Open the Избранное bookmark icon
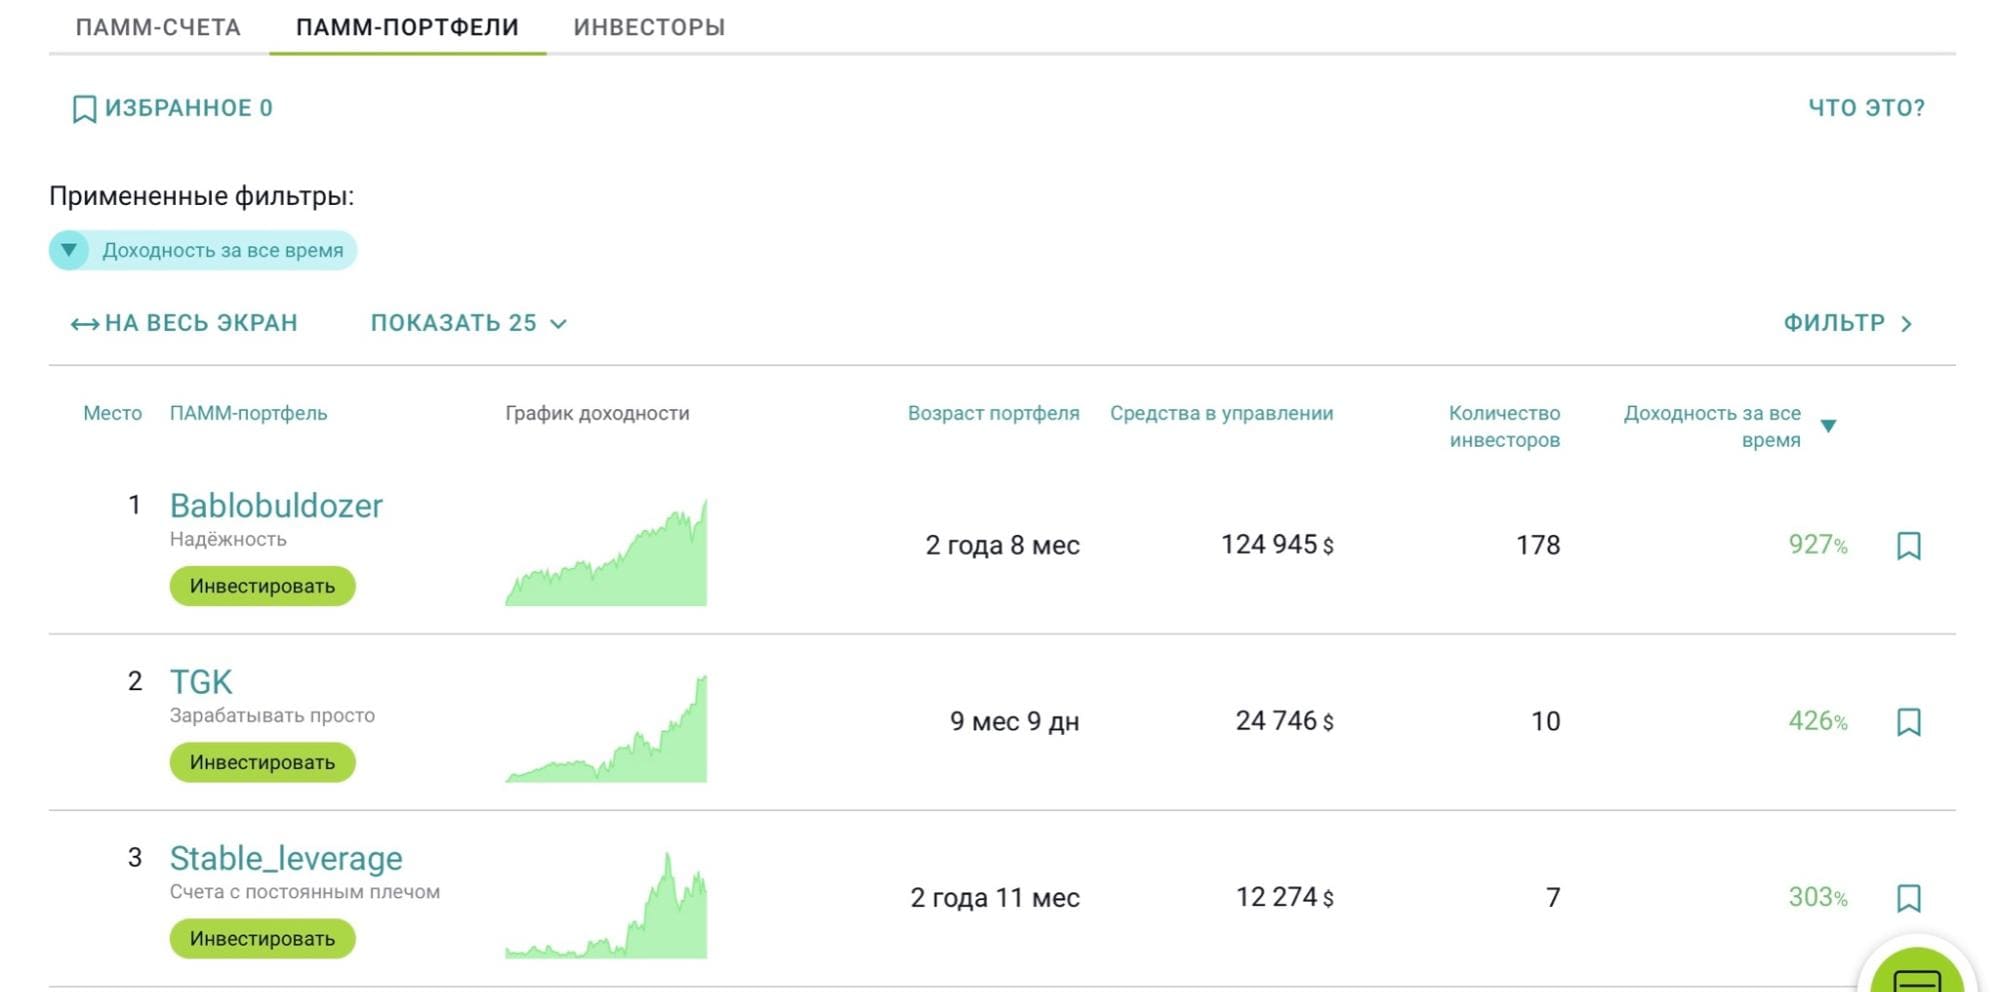 84,109
